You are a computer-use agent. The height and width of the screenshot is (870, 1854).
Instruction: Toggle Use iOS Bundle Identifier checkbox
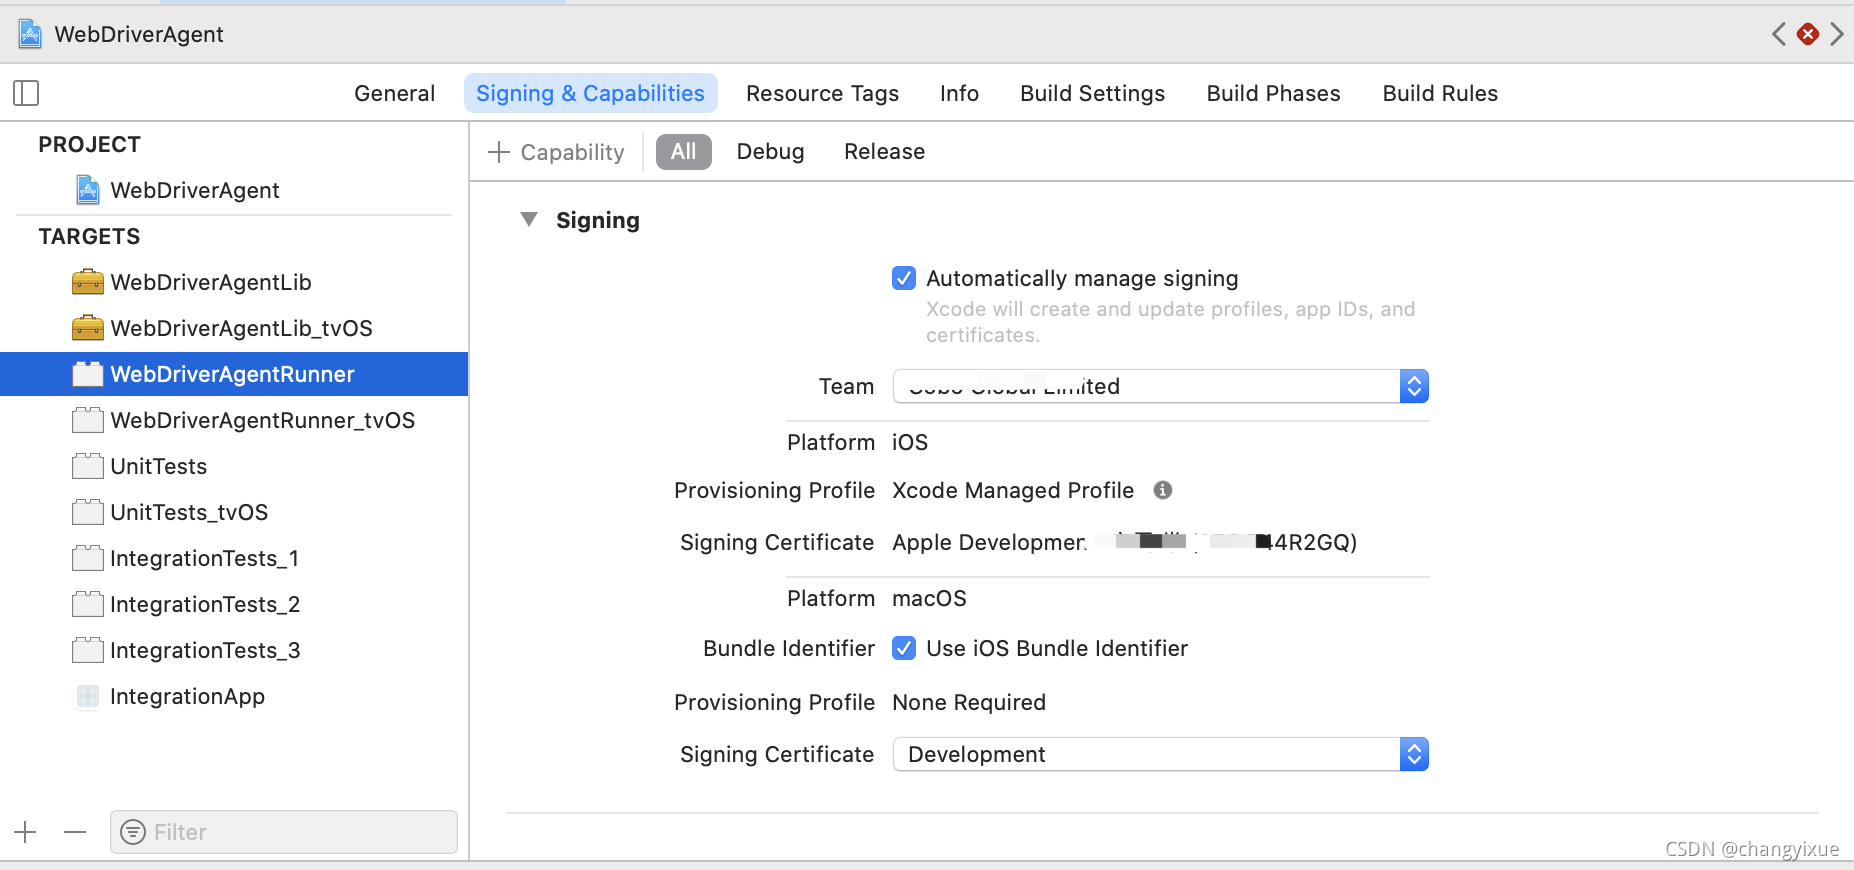[904, 648]
